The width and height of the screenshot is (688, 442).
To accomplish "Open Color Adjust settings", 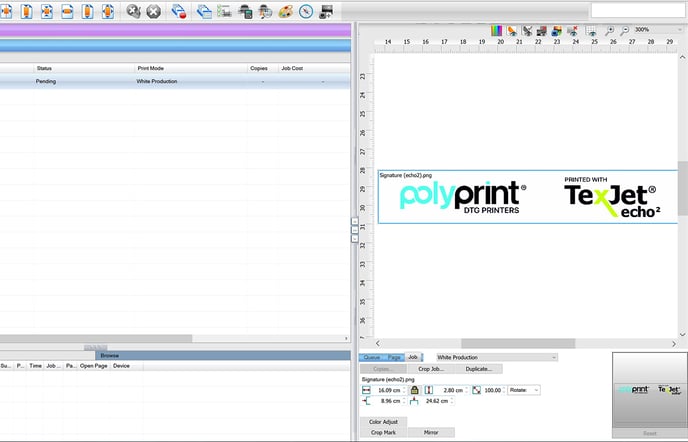I will (383, 422).
